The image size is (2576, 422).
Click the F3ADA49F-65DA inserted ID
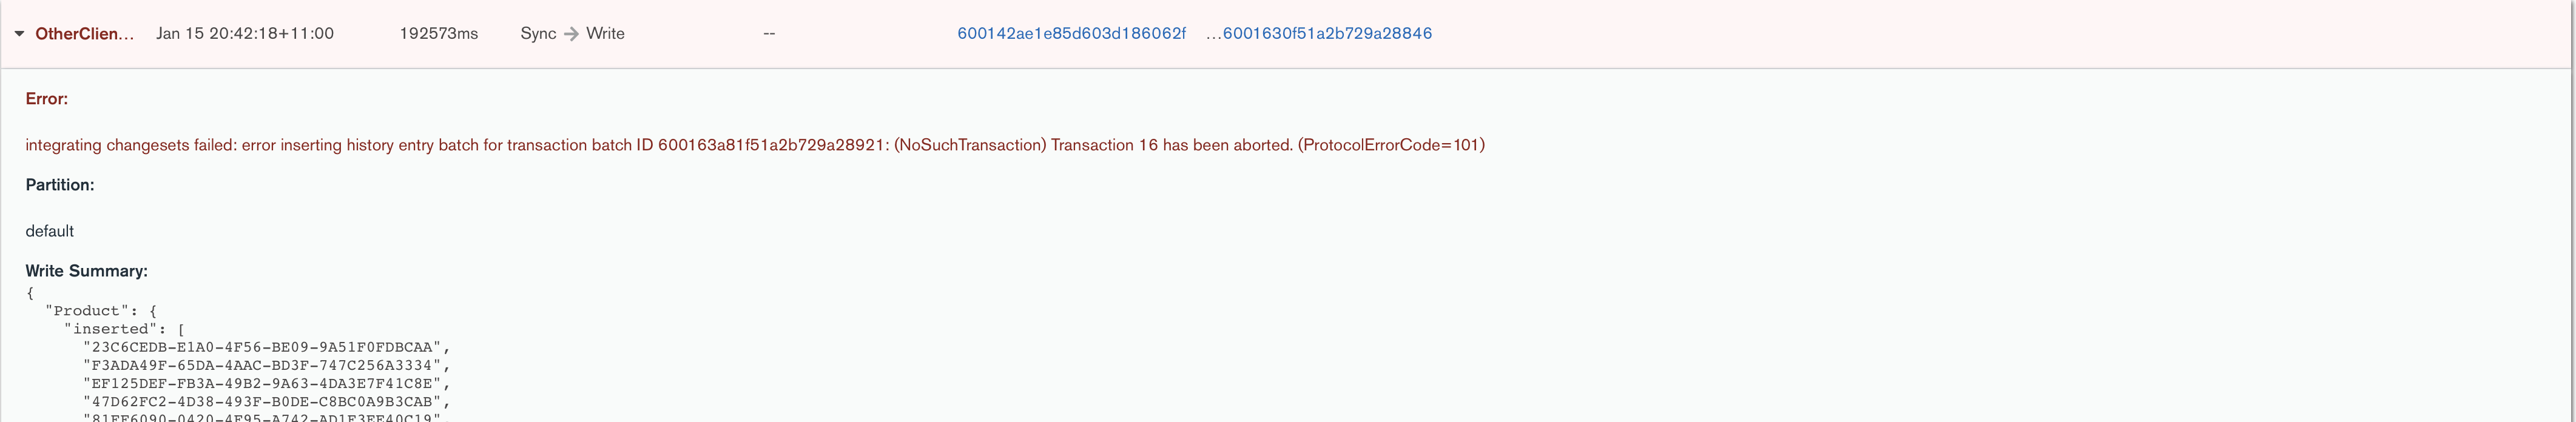point(265,365)
